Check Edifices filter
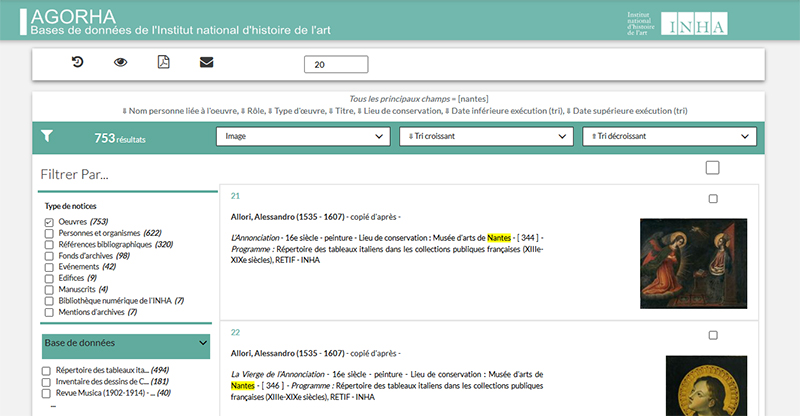Viewport: 800px width, 416px height. (x=49, y=278)
